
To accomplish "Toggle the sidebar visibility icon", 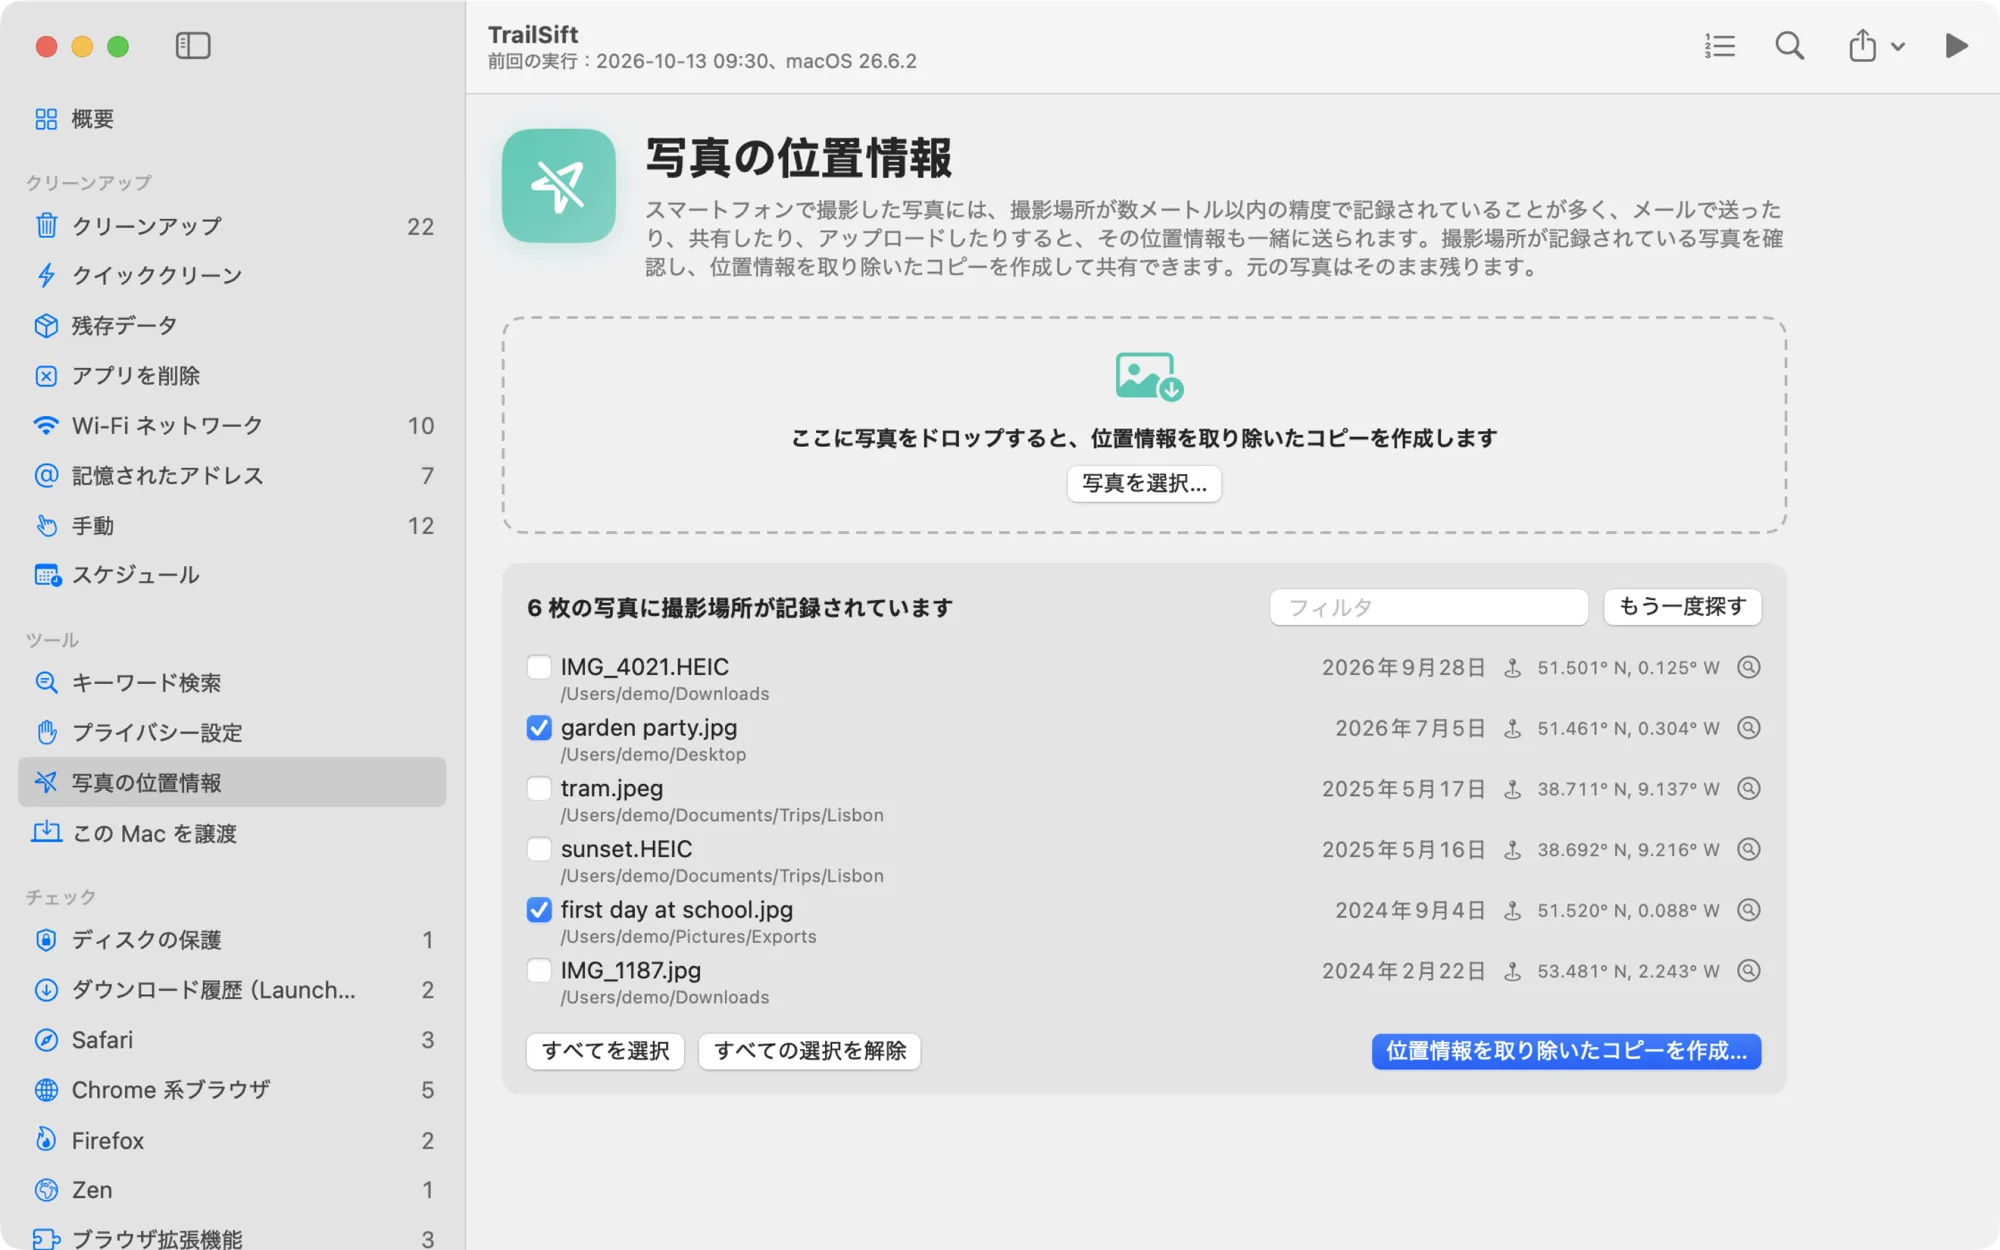I will coord(193,46).
